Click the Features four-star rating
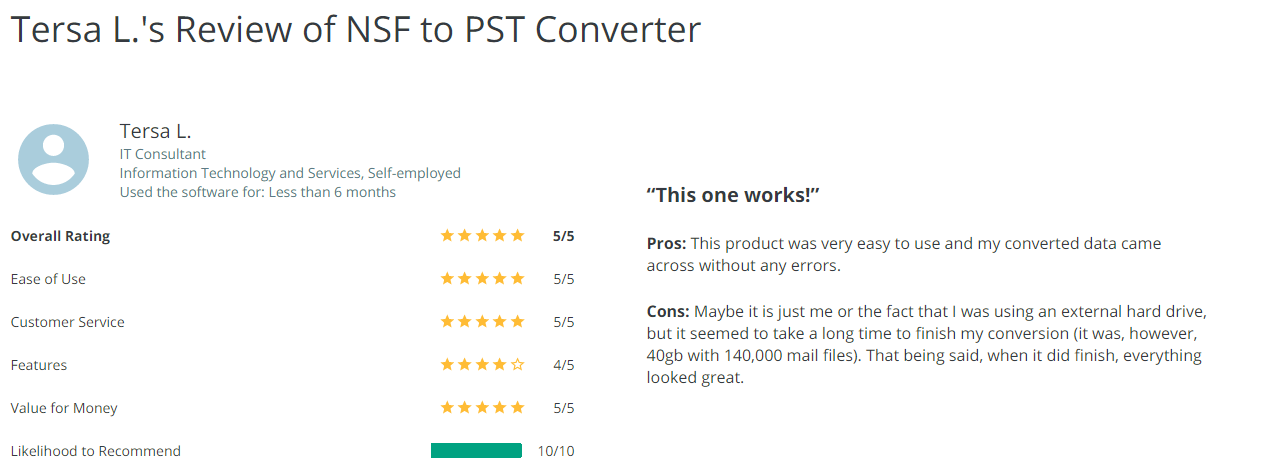Image resolution: width=1276 pixels, height=471 pixels. (482, 365)
